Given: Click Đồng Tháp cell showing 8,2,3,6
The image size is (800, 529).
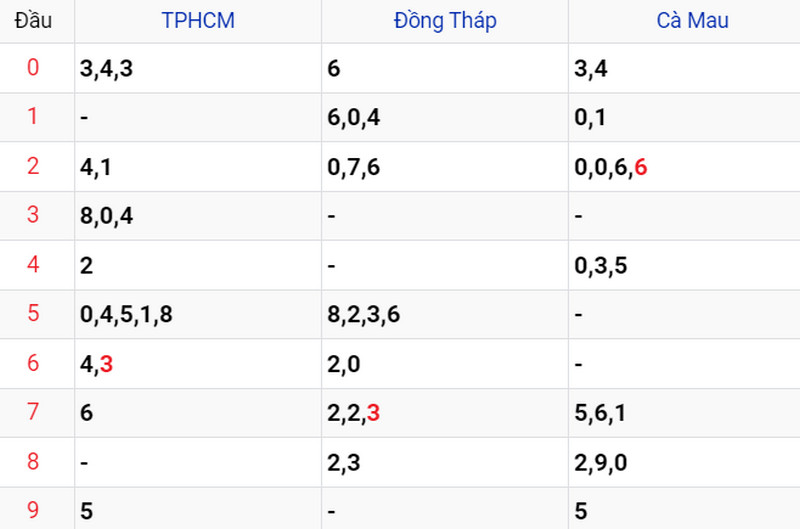Looking at the screenshot, I should [x=445, y=314].
